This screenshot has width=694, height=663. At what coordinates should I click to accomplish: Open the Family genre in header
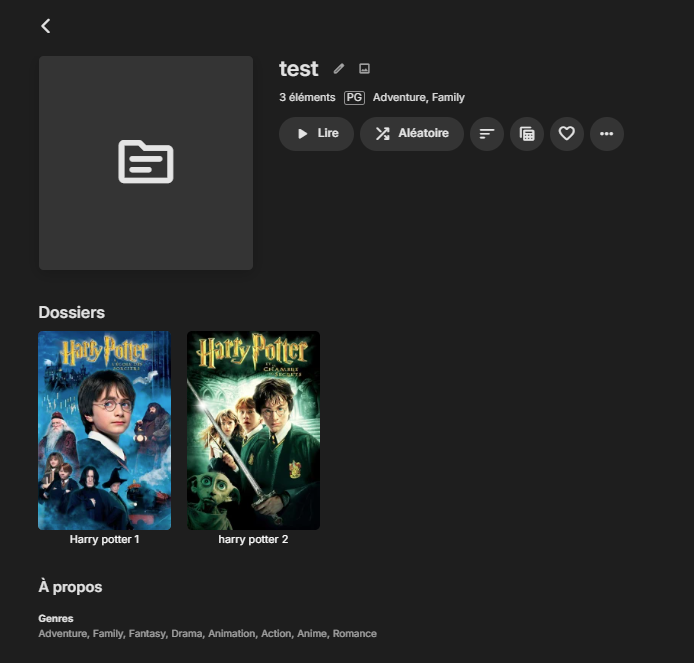click(448, 97)
